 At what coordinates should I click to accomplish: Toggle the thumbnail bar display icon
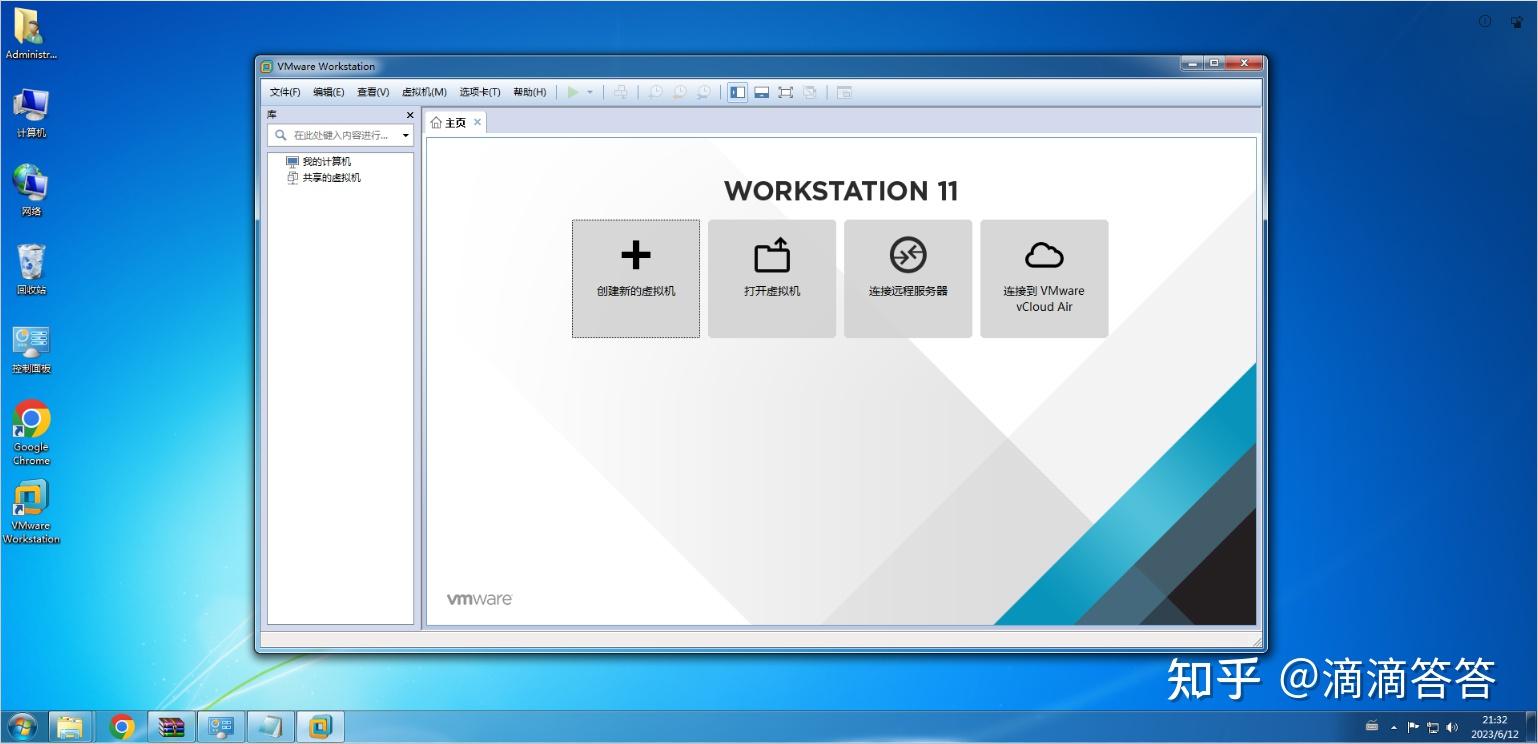[761, 91]
